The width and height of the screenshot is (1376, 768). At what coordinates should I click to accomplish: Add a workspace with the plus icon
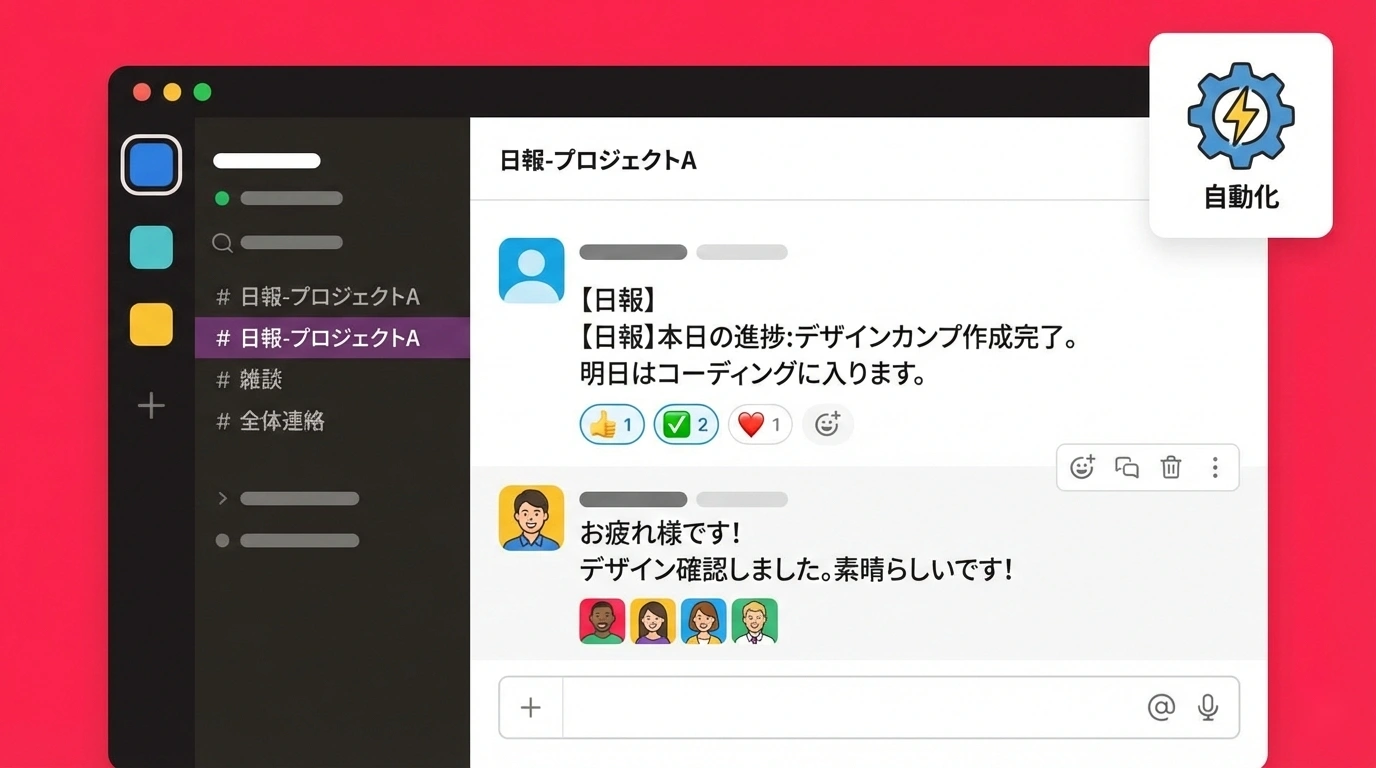click(x=151, y=405)
